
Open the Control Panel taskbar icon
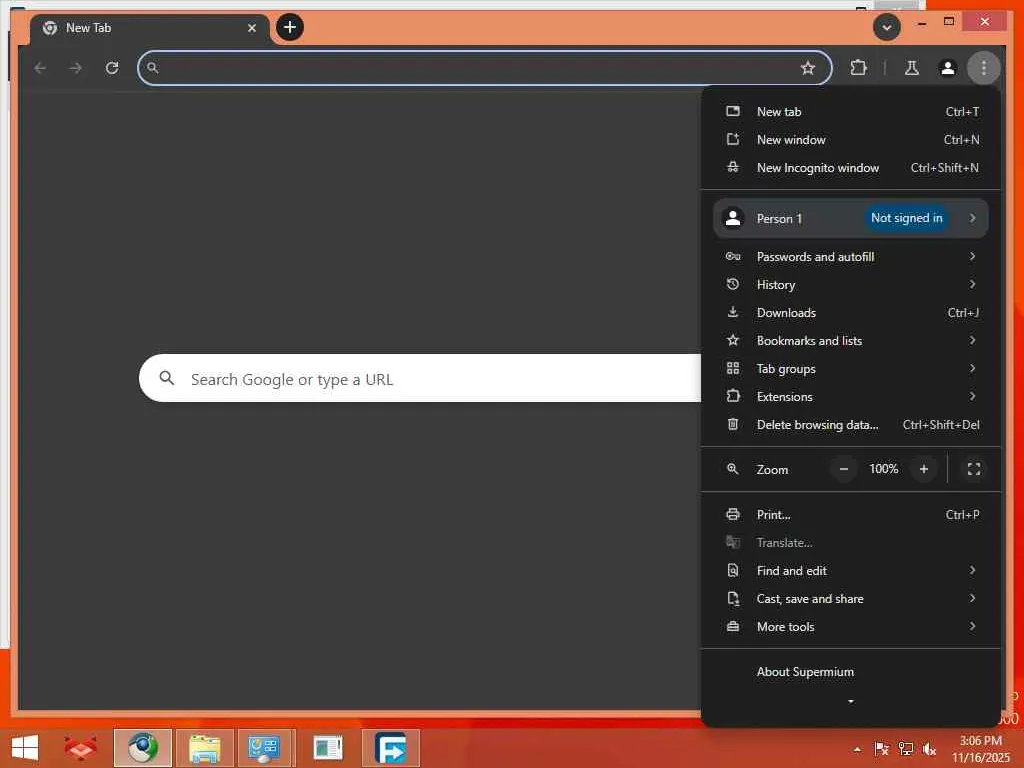[x=266, y=748]
